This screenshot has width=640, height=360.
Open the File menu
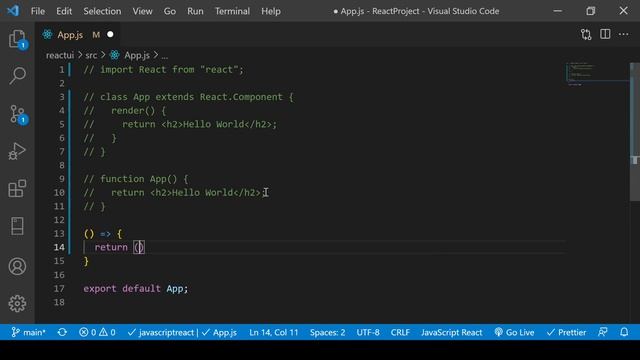point(38,11)
